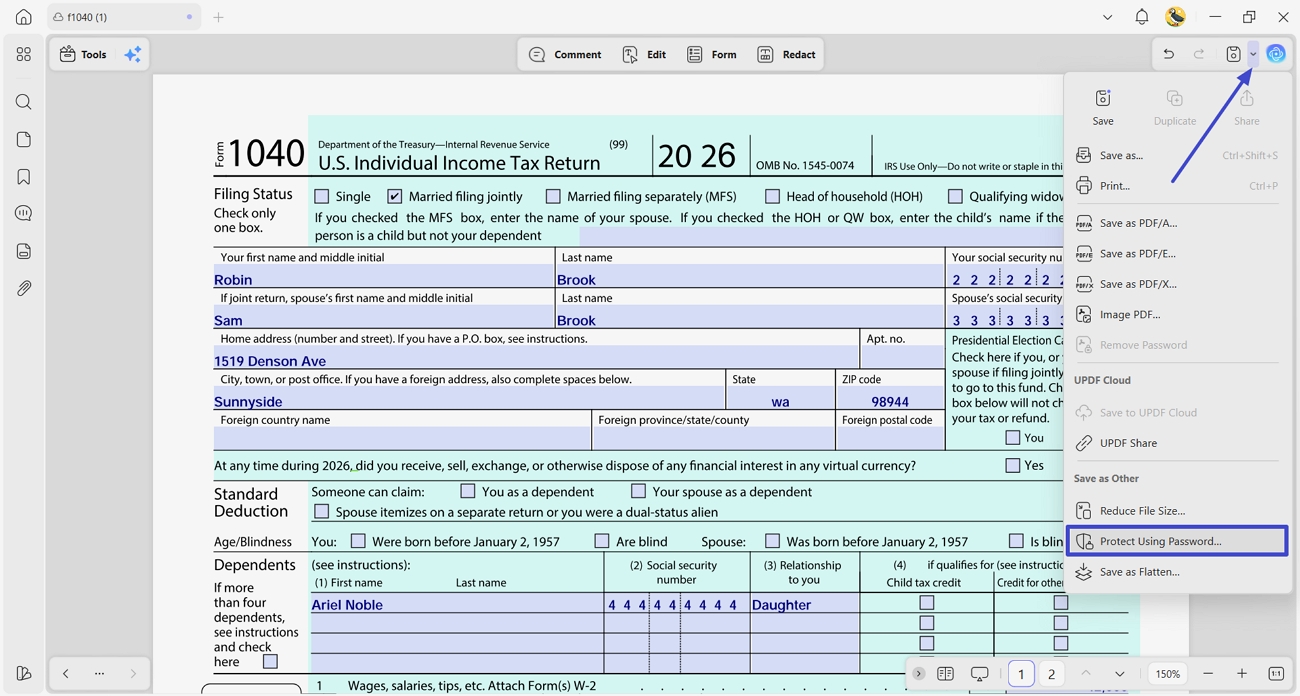The height and width of the screenshot is (696, 1300).
Task: Go to next page chevron down
Action: click(x=1119, y=674)
